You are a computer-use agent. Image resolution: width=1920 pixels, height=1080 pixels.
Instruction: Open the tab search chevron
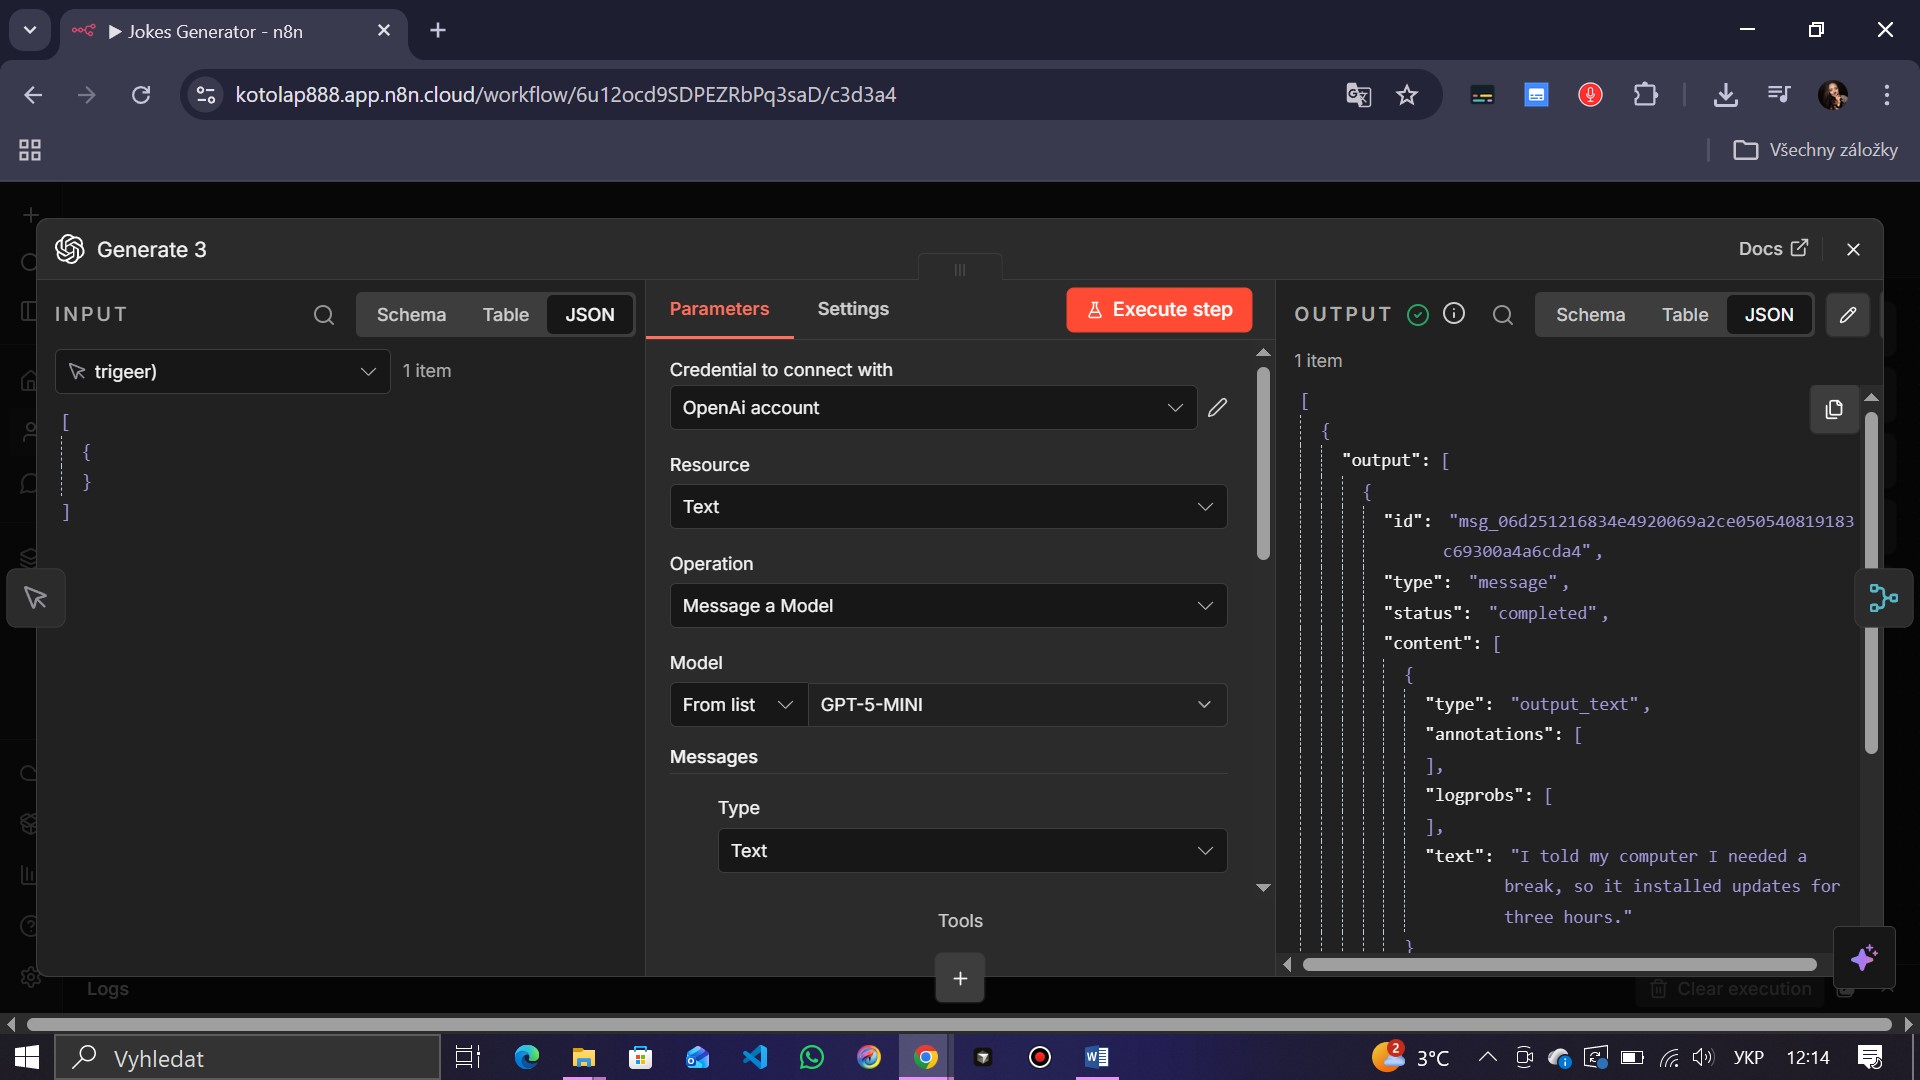pyautogui.click(x=30, y=30)
